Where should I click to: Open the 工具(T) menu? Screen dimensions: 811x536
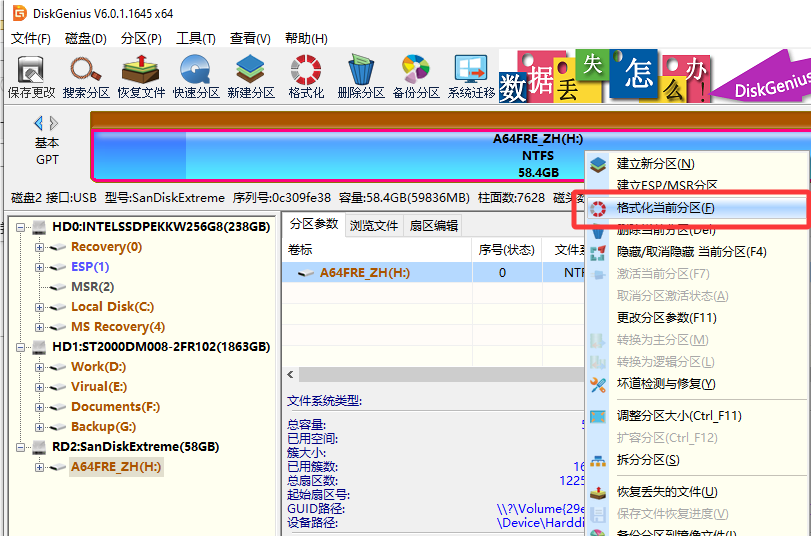[x=196, y=38]
